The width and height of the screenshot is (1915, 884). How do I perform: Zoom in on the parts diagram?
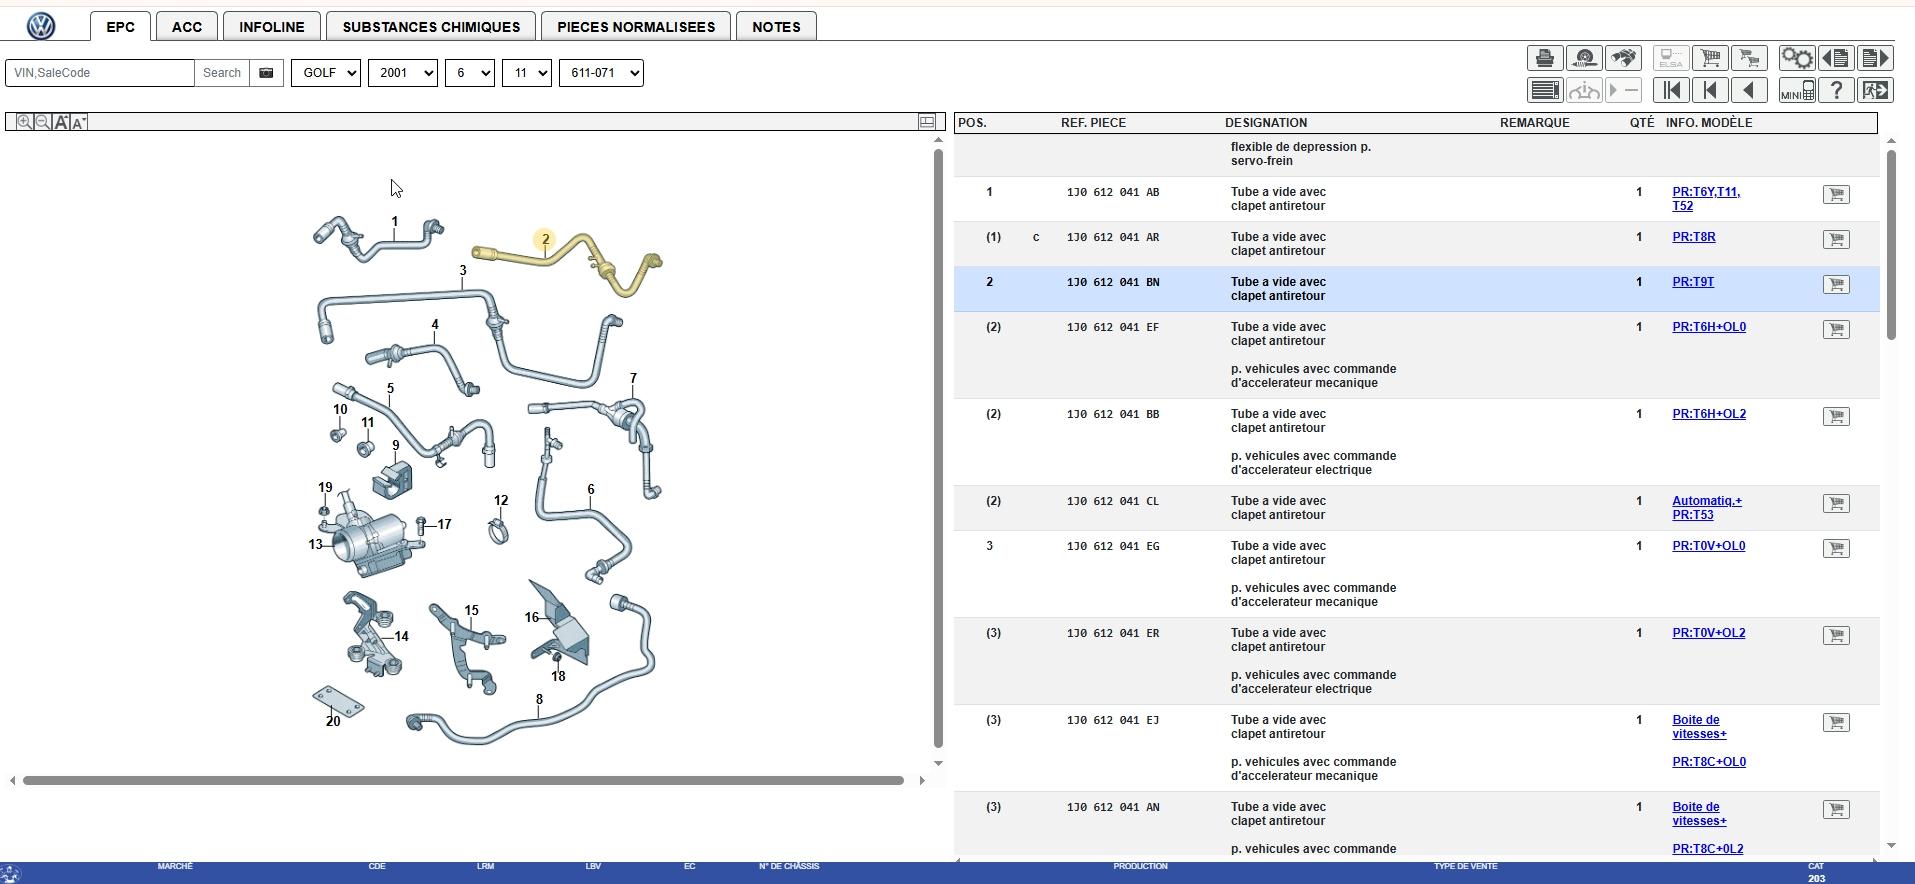(x=24, y=122)
